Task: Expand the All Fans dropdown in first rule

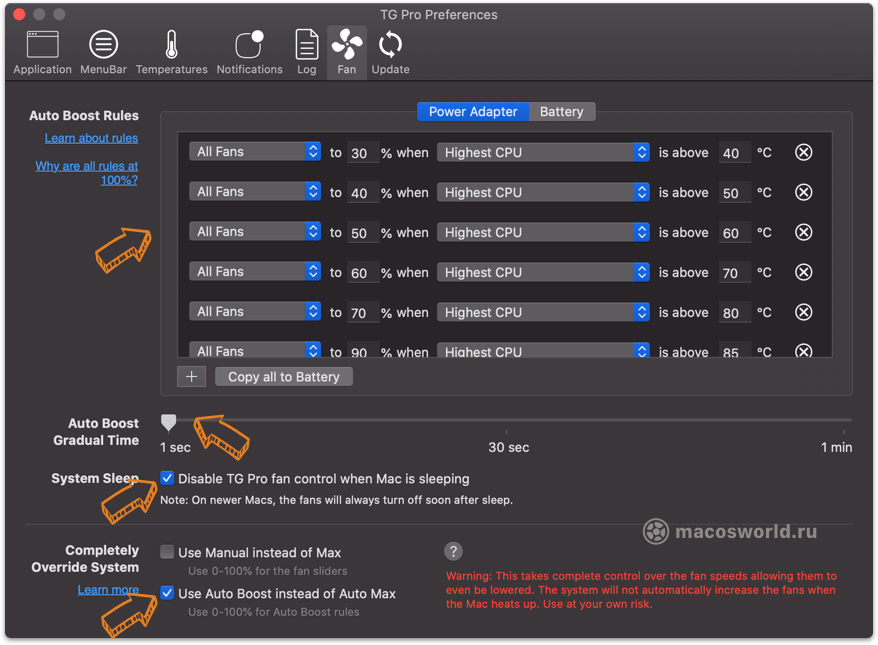Action: [255, 152]
